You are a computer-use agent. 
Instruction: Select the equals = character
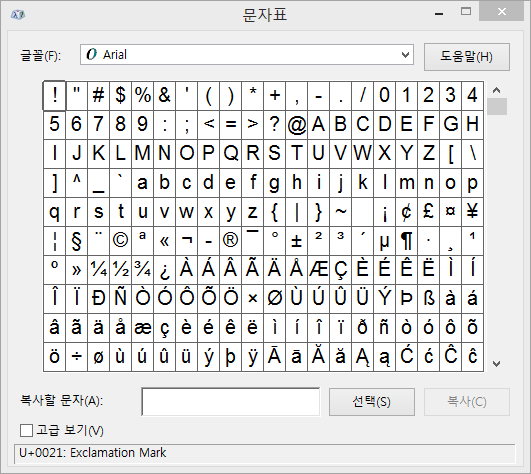coord(231,125)
